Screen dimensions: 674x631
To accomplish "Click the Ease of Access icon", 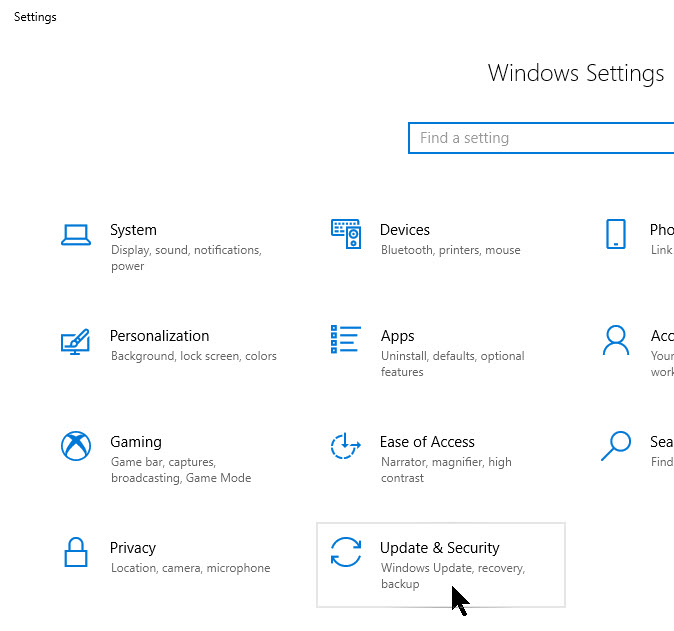I will (x=346, y=446).
